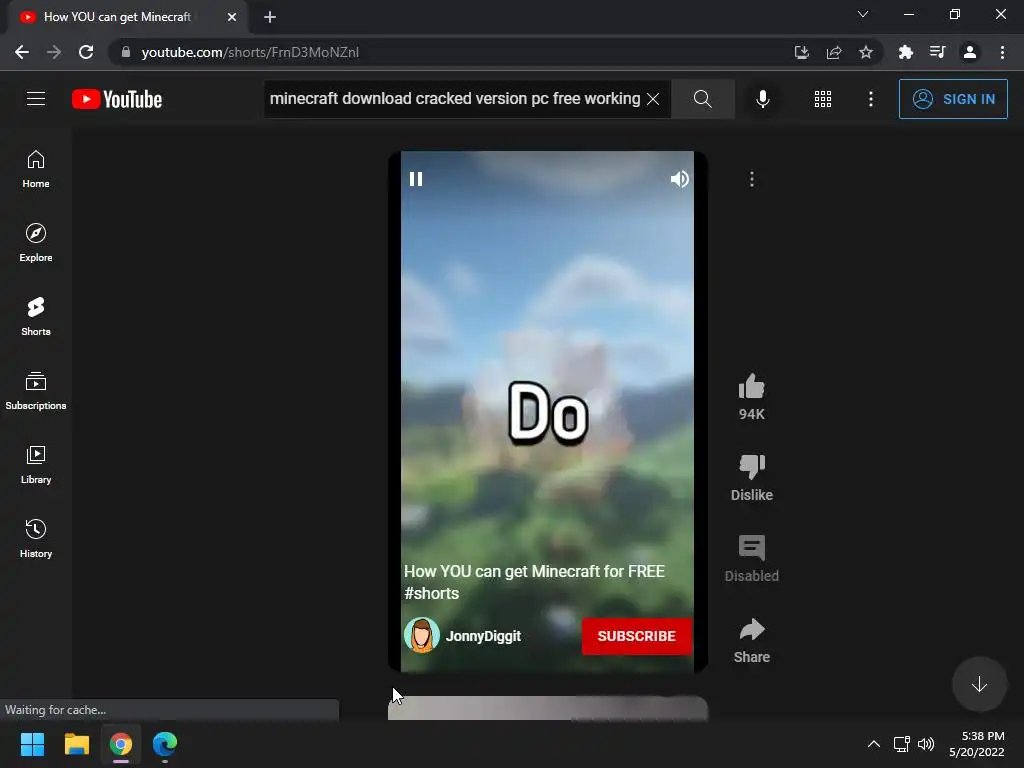Image resolution: width=1024 pixels, height=768 pixels.
Task: Dislike the short with thumbs down
Action: [x=752, y=468]
